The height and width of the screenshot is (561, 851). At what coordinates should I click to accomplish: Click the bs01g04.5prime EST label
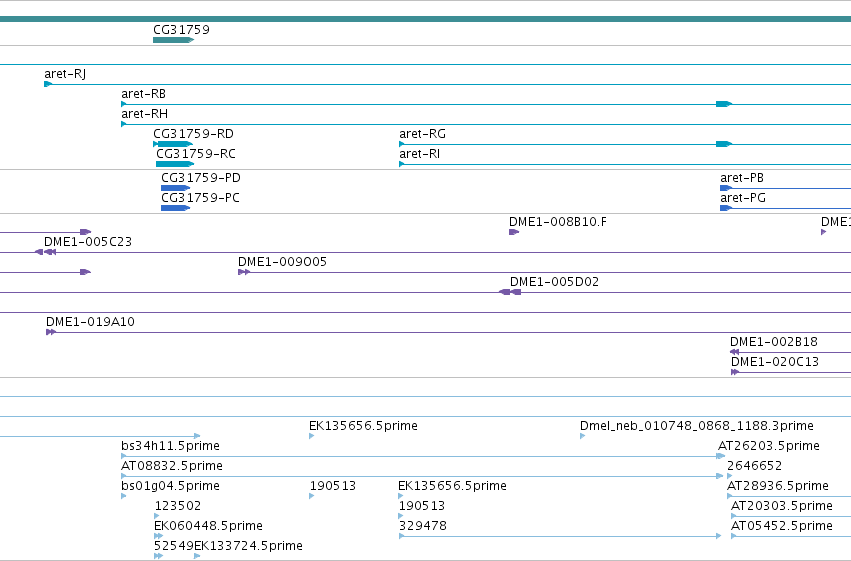coord(170,487)
